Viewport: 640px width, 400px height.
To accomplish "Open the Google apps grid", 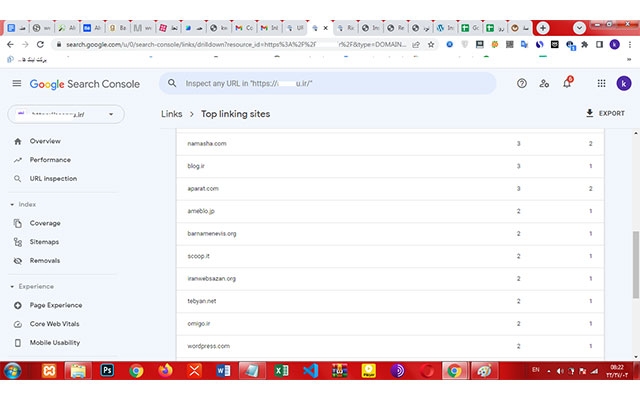I will 601,84.
